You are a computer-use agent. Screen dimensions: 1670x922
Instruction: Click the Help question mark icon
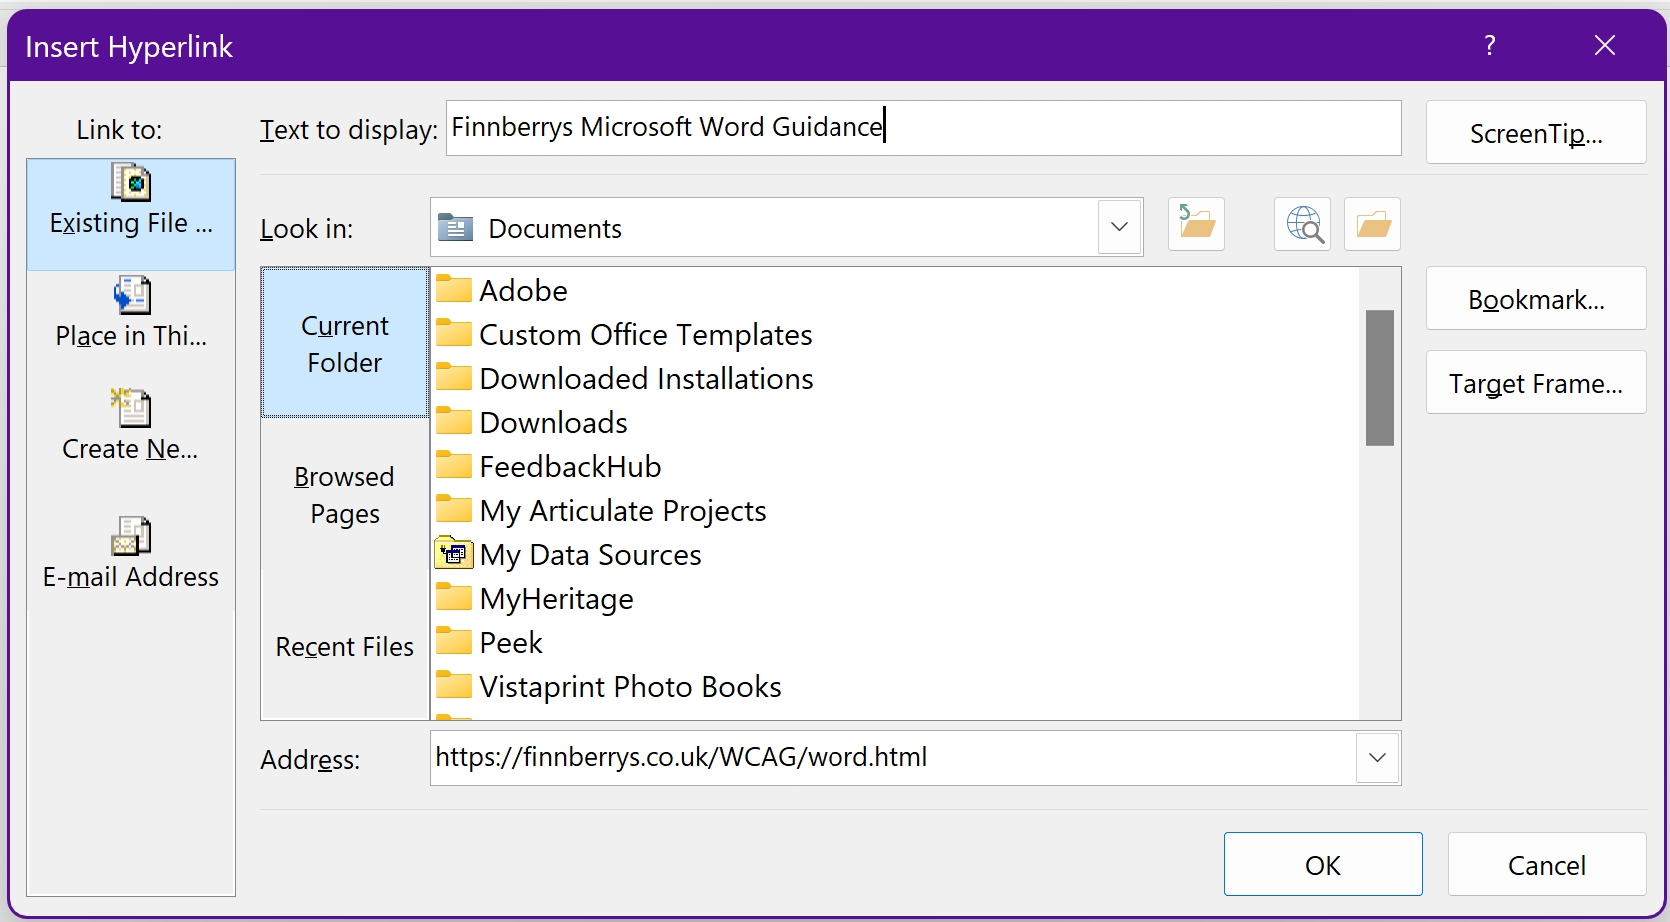click(1490, 45)
